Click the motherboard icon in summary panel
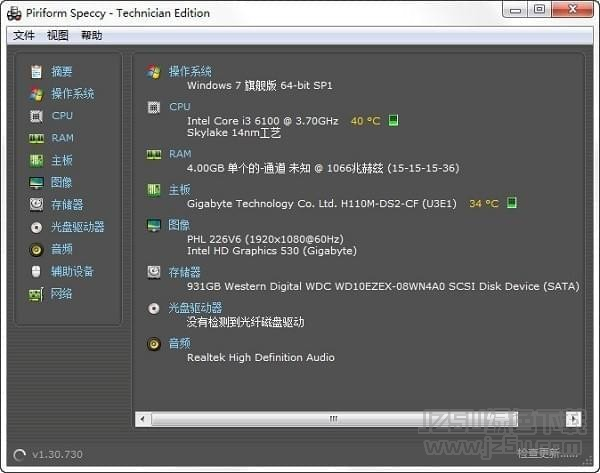 pos(154,190)
